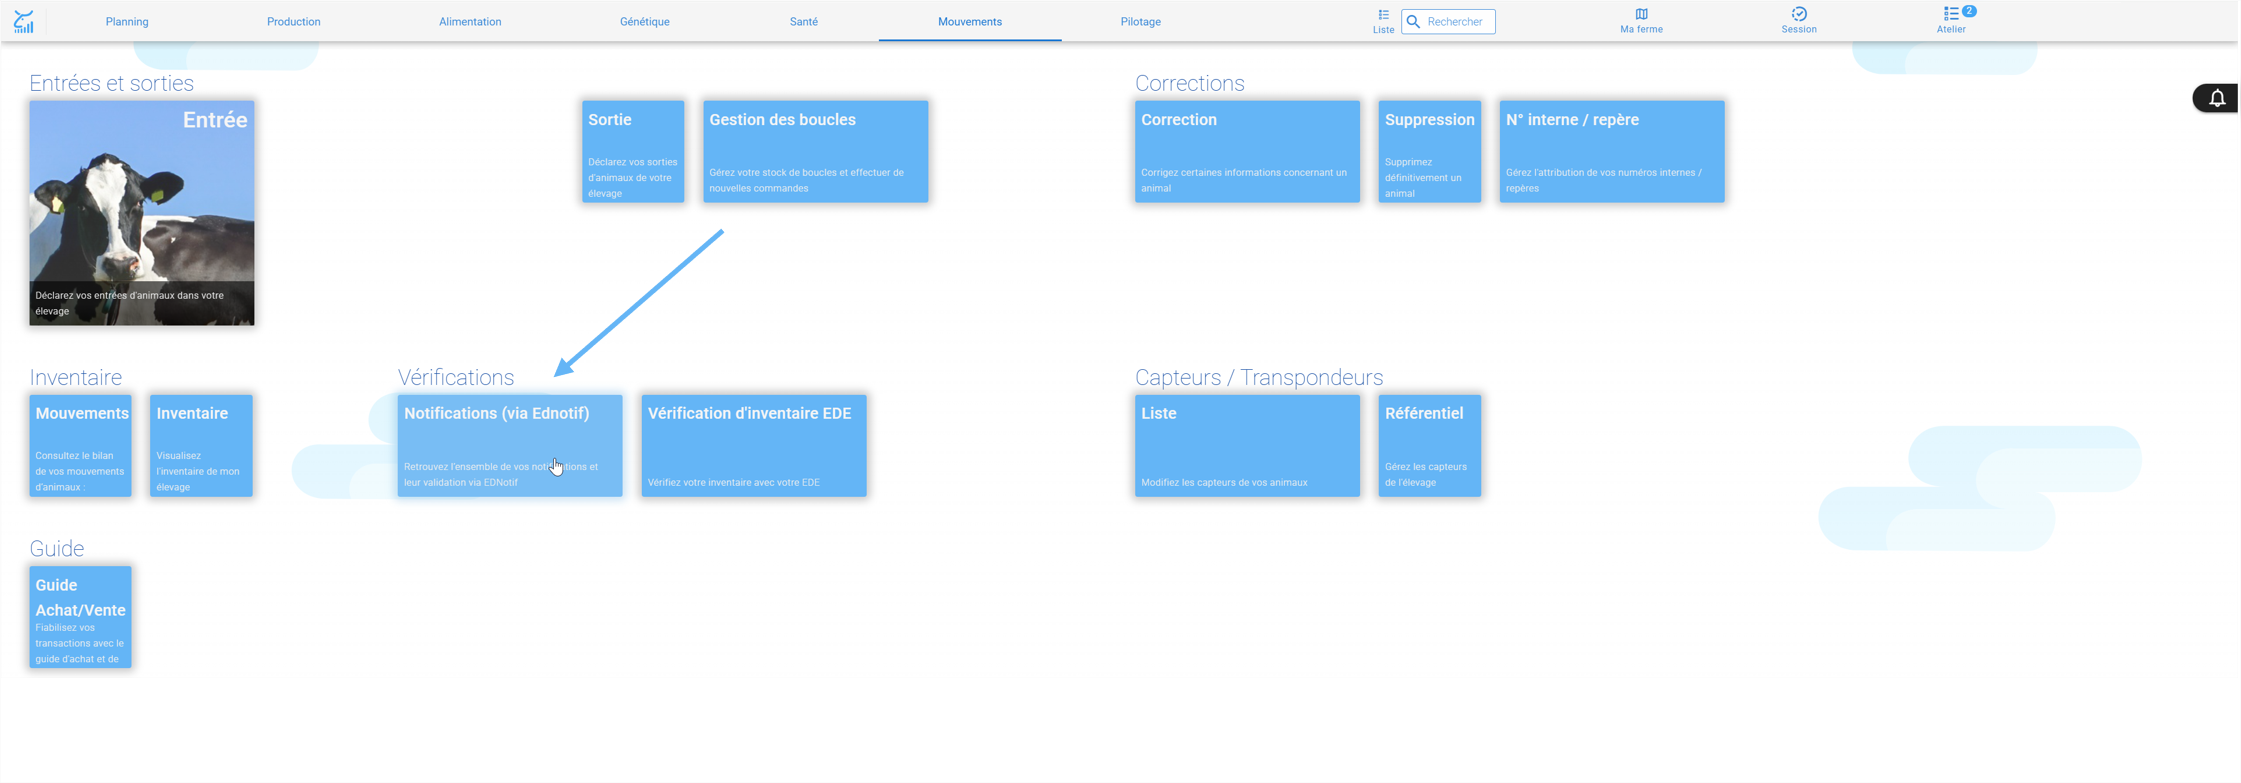The image size is (2241, 783).
Task: Open the Pilotage menu
Action: [1141, 22]
